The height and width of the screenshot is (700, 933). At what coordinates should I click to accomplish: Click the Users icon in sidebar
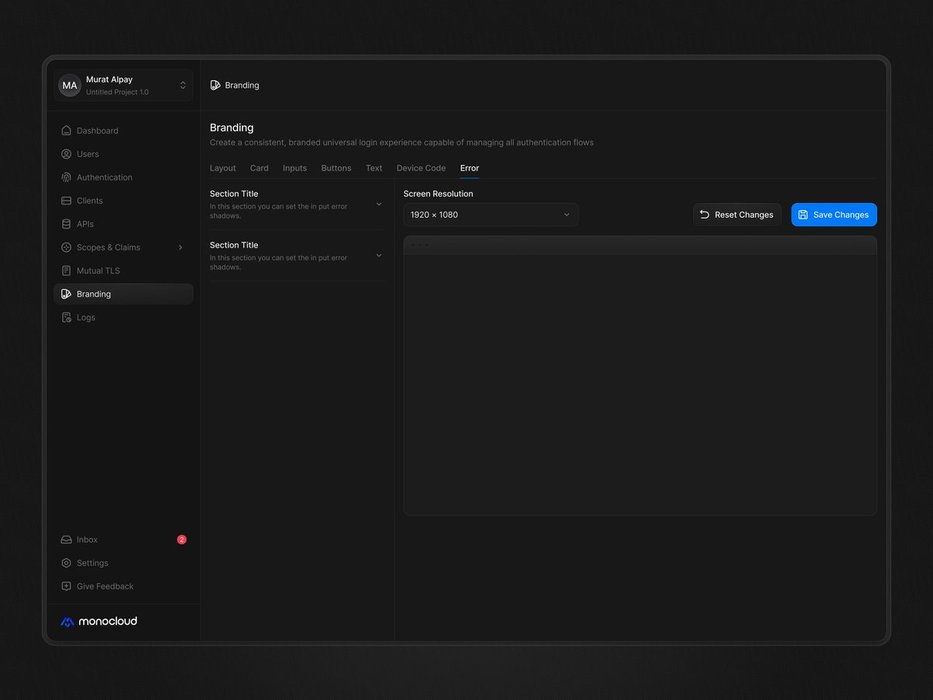[66, 154]
